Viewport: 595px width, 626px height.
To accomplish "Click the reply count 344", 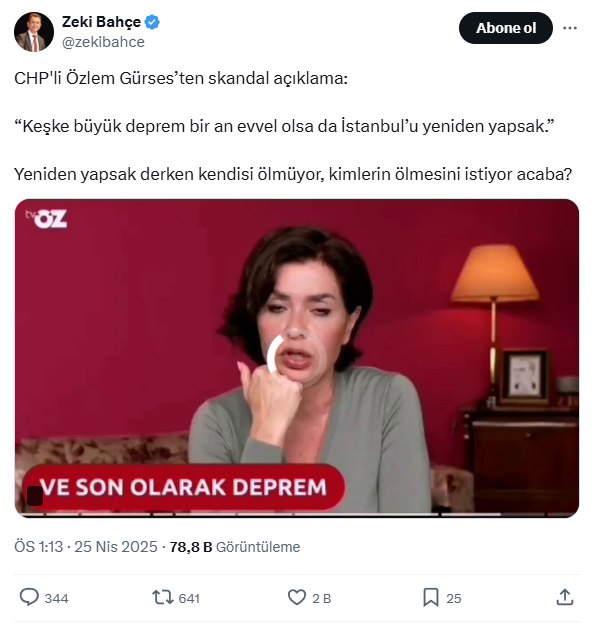I will point(56,598).
